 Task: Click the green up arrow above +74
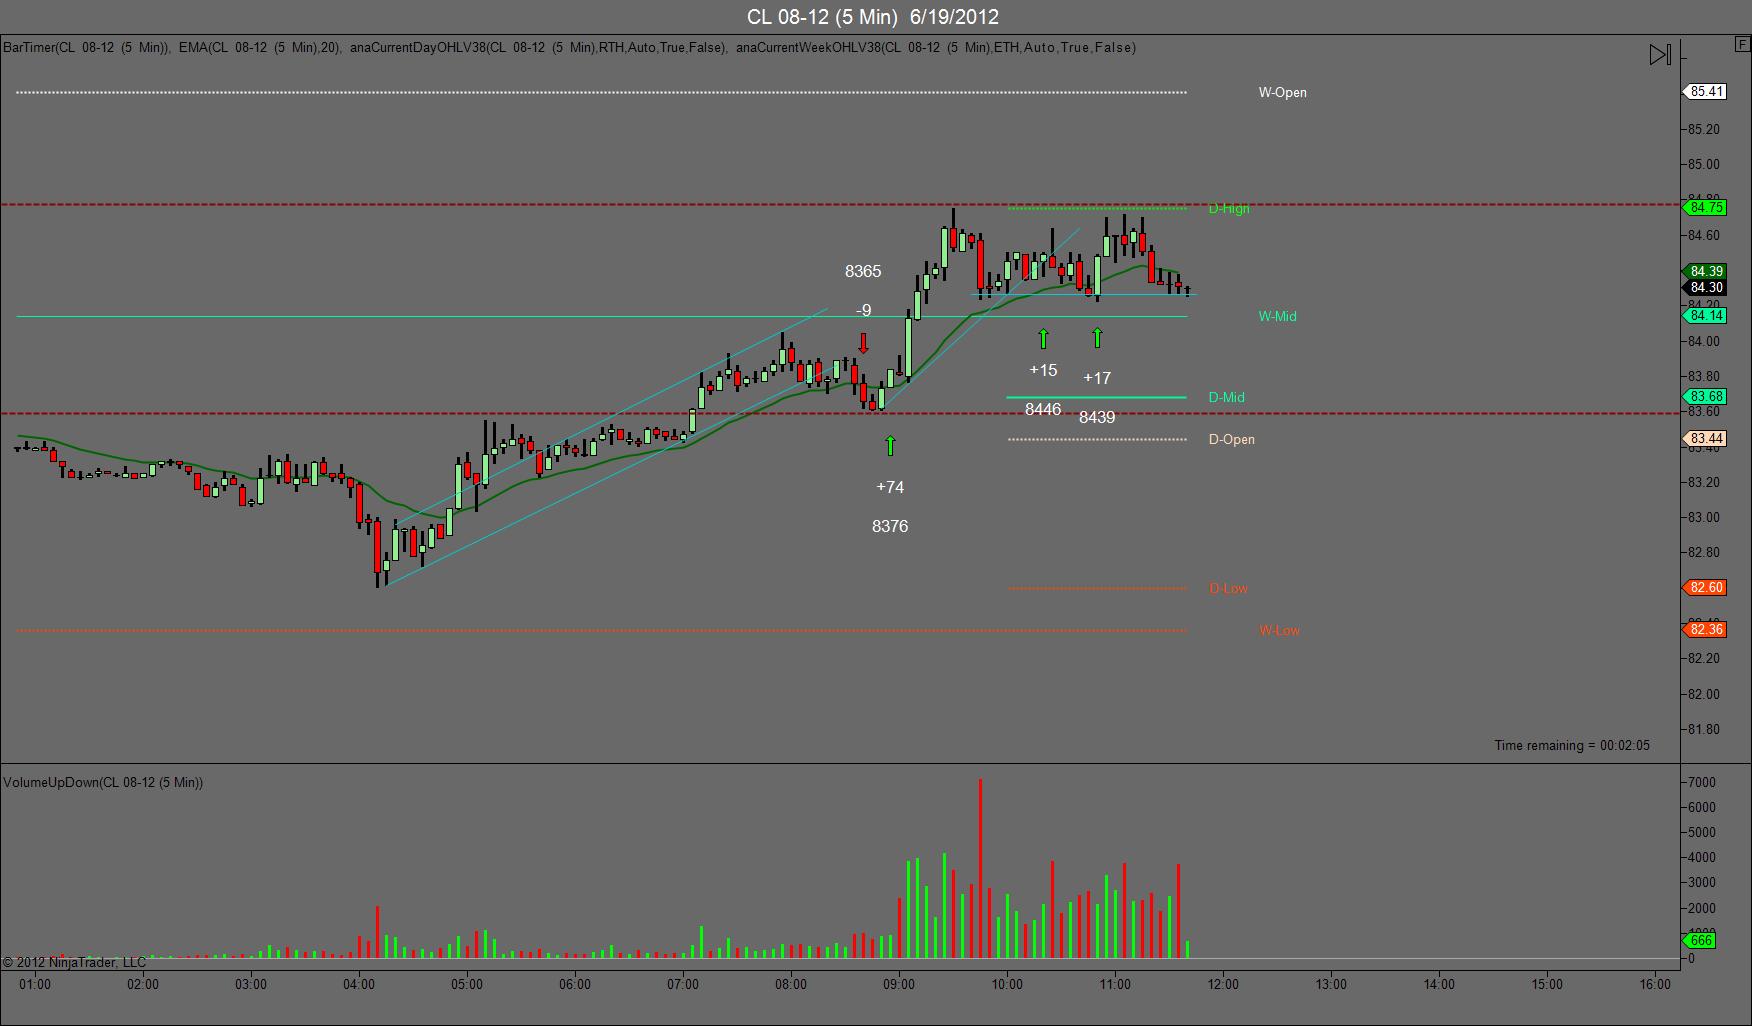[x=890, y=446]
